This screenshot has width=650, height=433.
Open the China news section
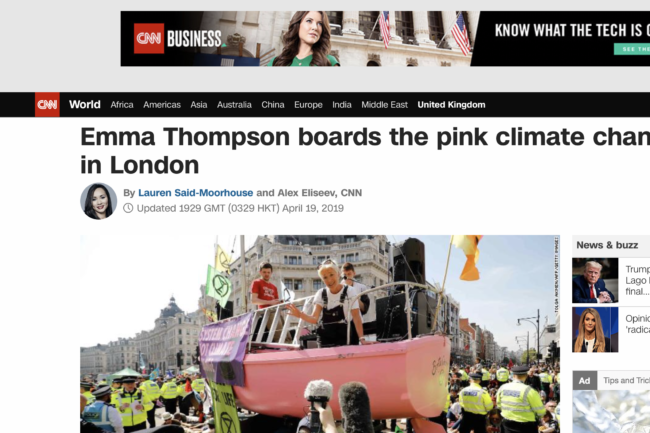coord(273,105)
